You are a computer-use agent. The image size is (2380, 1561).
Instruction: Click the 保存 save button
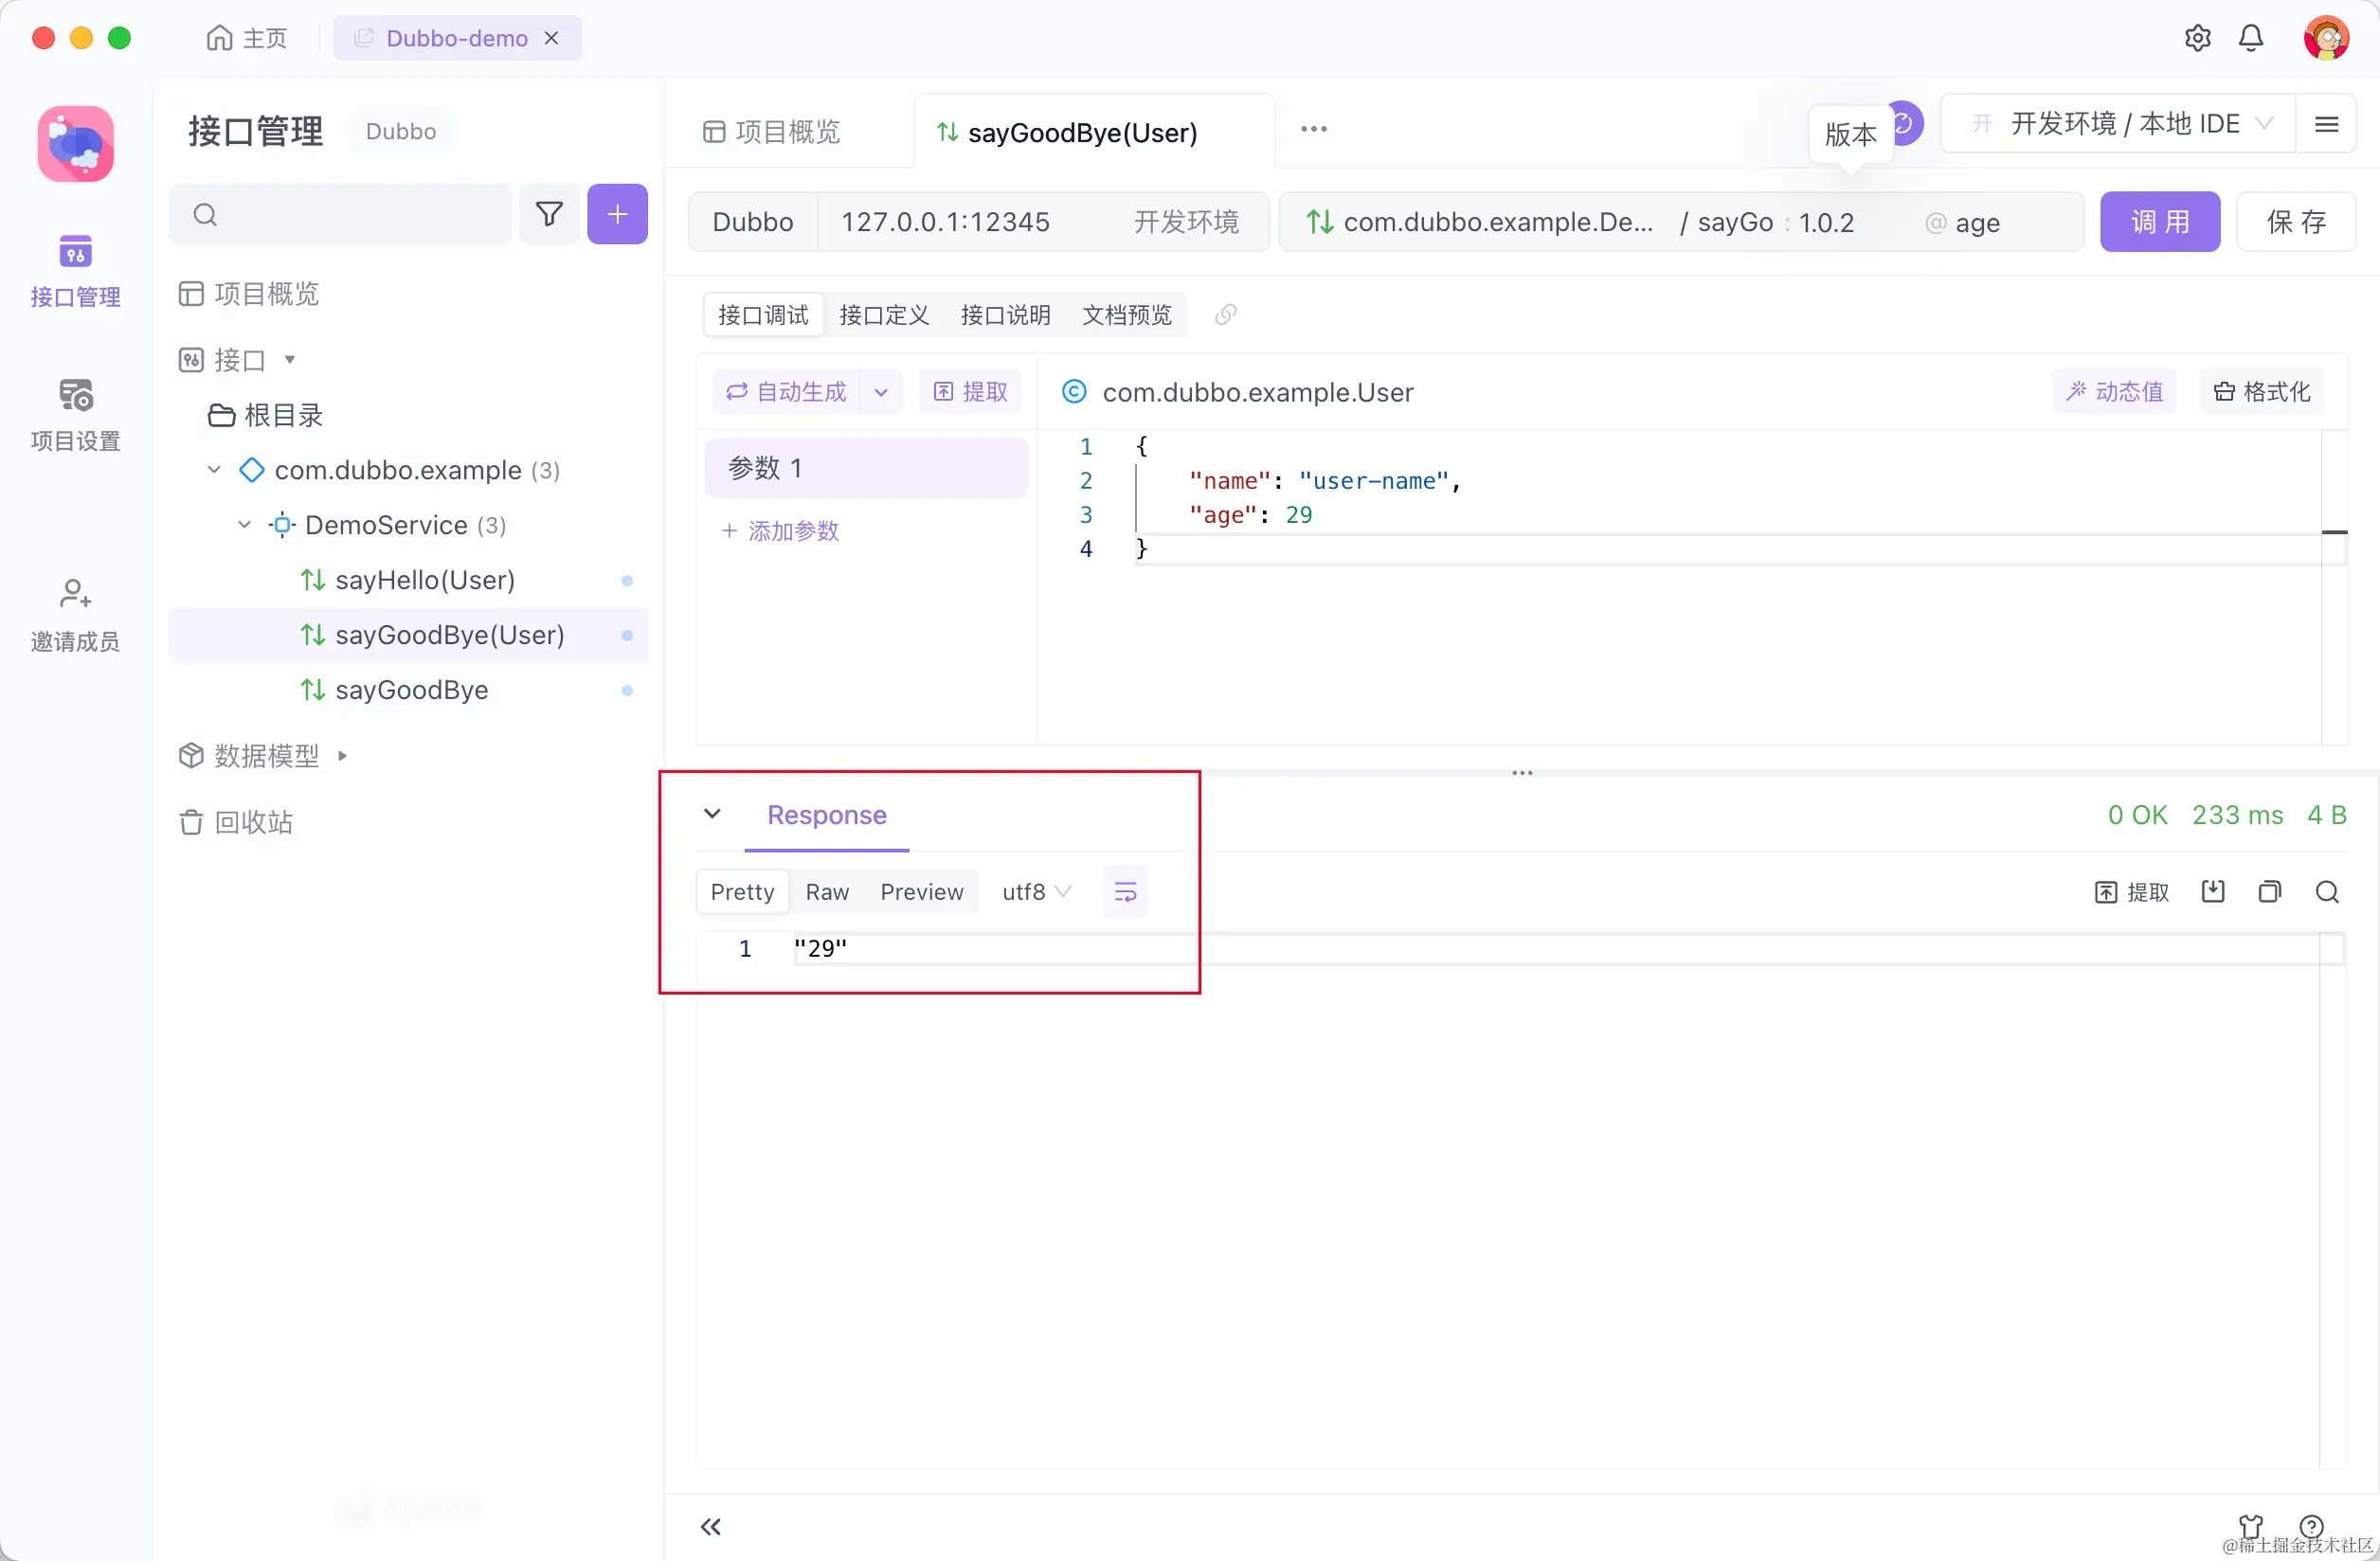click(x=2296, y=222)
